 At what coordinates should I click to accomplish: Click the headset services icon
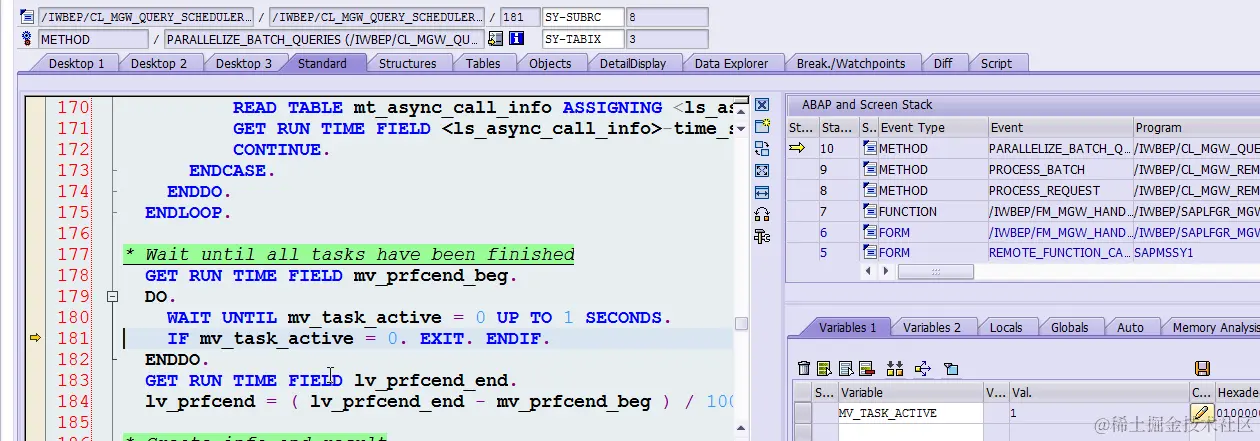pyautogui.click(x=762, y=214)
